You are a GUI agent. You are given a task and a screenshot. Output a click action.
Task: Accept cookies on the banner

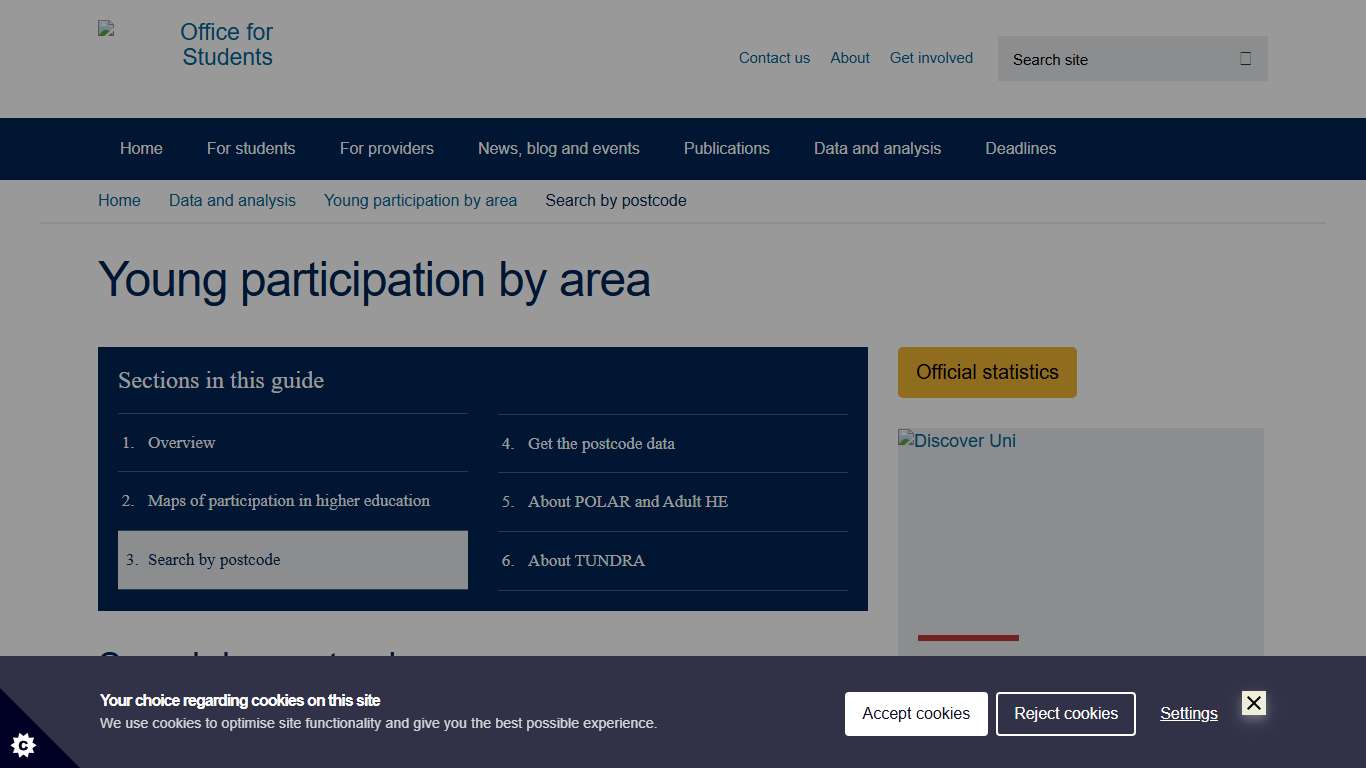[x=915, y=713]
